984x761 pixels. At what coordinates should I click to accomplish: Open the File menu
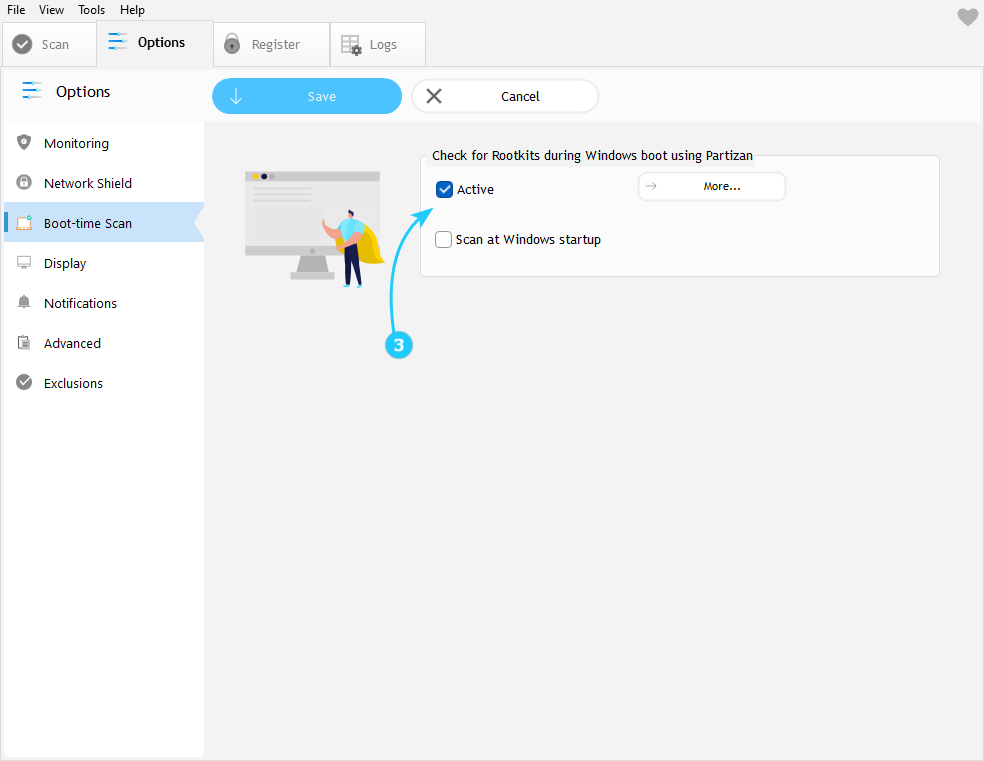[16, 10]
